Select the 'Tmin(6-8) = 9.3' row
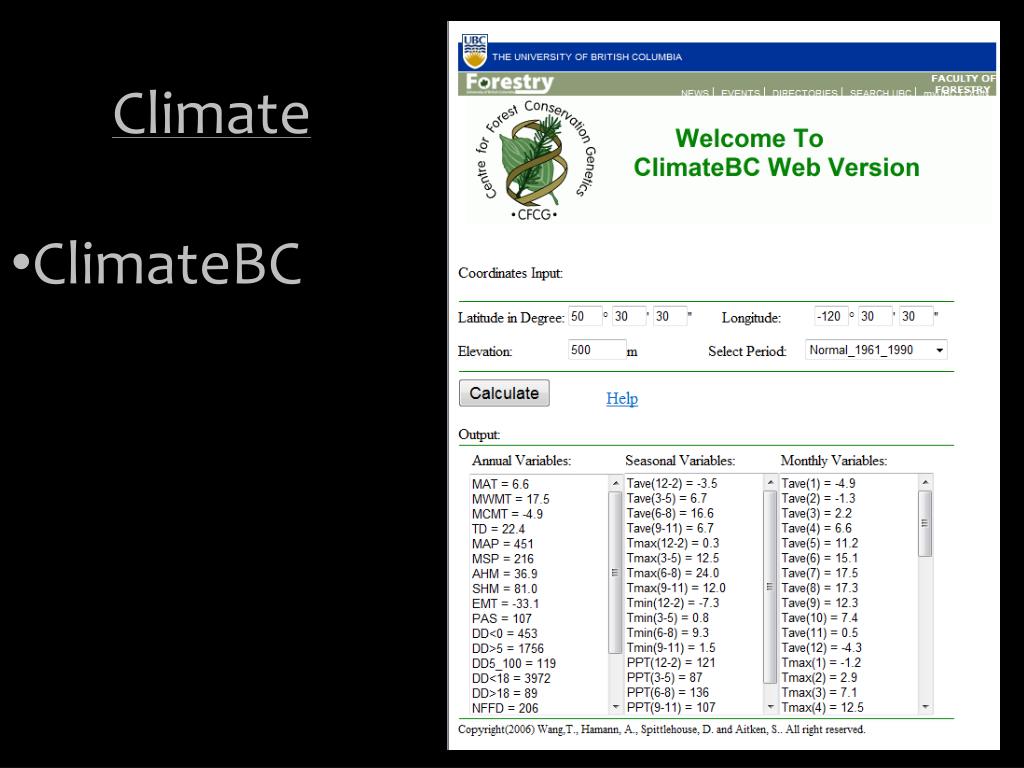1024x768 pixels. pyautogui.click(x=667, y=632)
